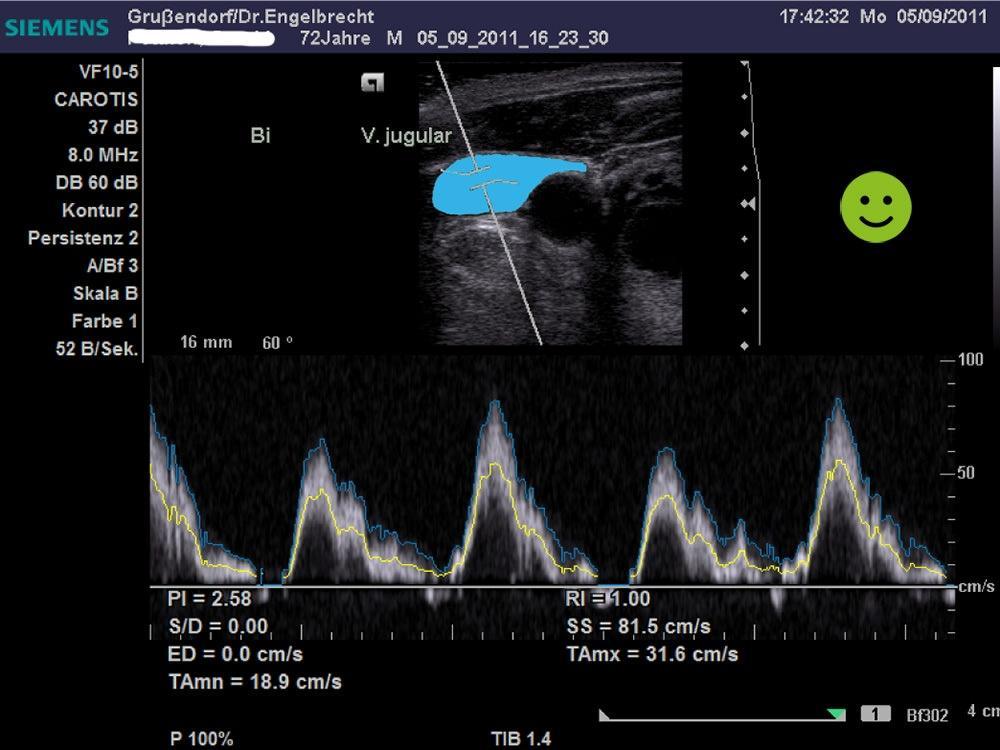Image resolution: width=1000 pixels, height=750 pixels.
Task: Click the SIEMENS logo
Action: tap(57, 27)
